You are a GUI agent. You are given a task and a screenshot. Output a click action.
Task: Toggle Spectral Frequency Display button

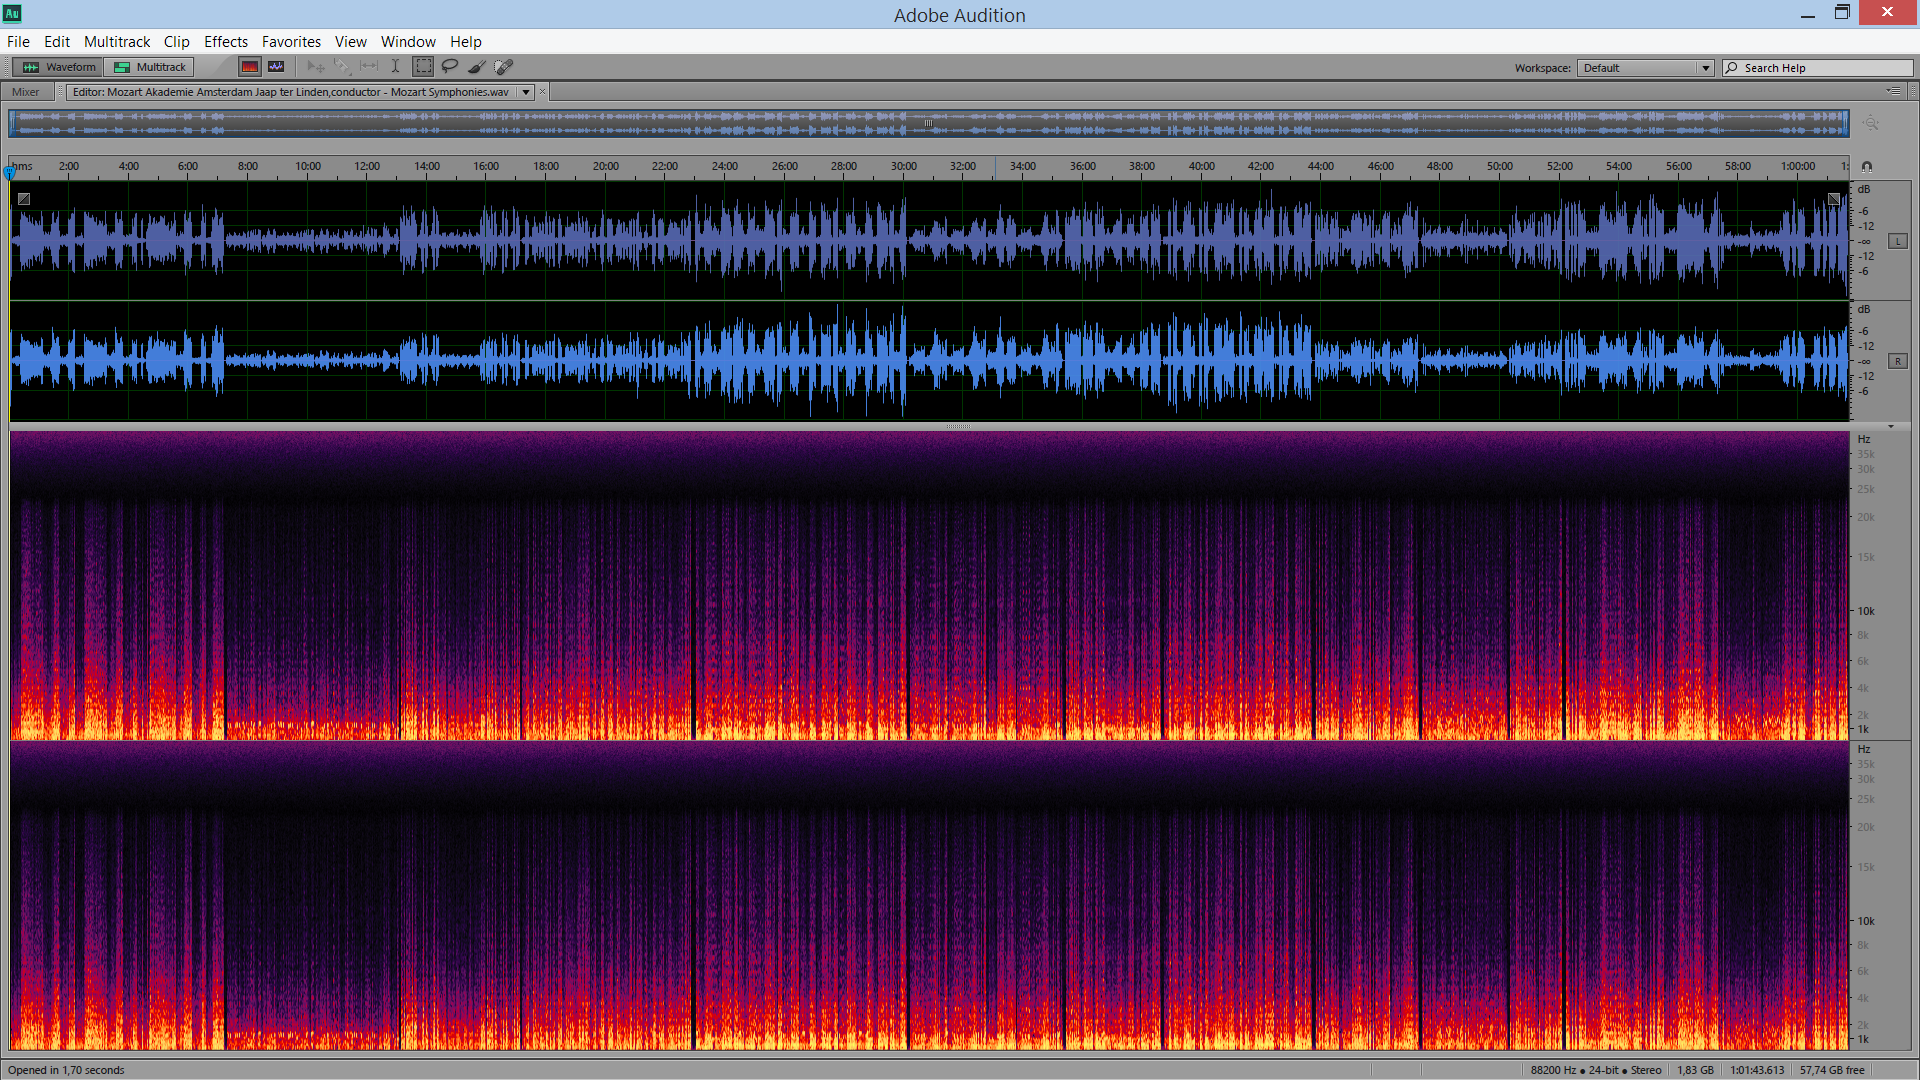coord(250,67)
